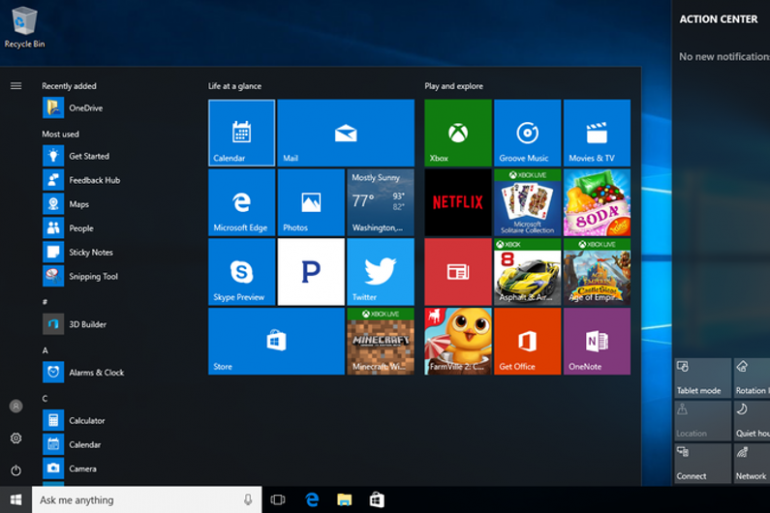
Task: Open the Store tile
Action: click(276, 341)
